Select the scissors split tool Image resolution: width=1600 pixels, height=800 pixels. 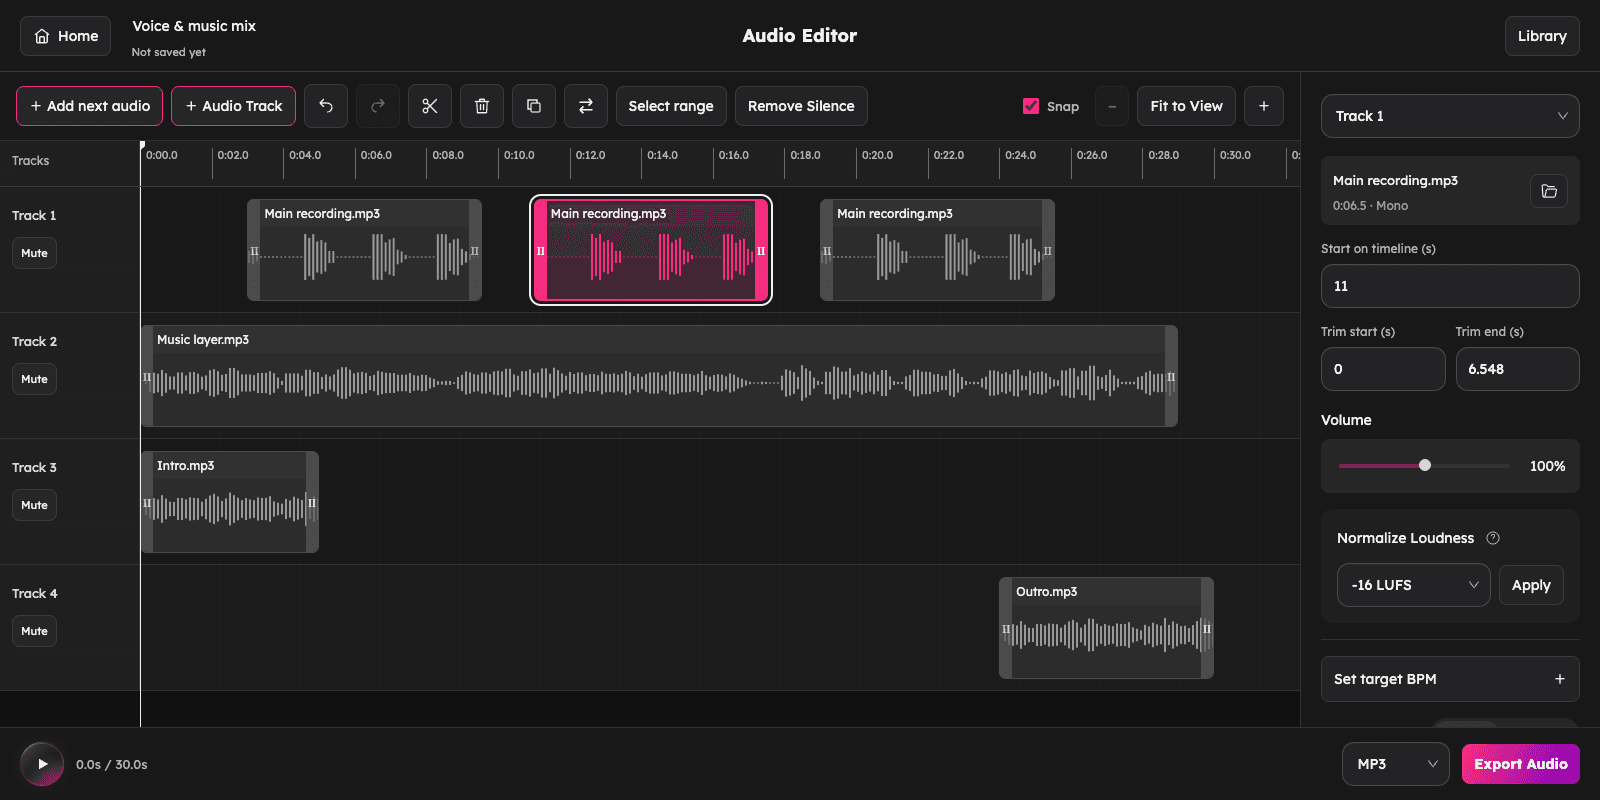[430, 106]
